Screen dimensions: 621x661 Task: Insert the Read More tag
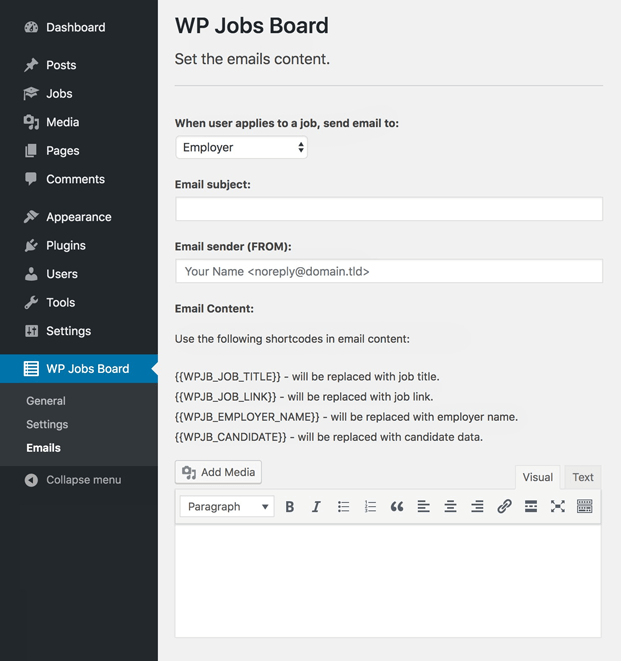point(531,506)
